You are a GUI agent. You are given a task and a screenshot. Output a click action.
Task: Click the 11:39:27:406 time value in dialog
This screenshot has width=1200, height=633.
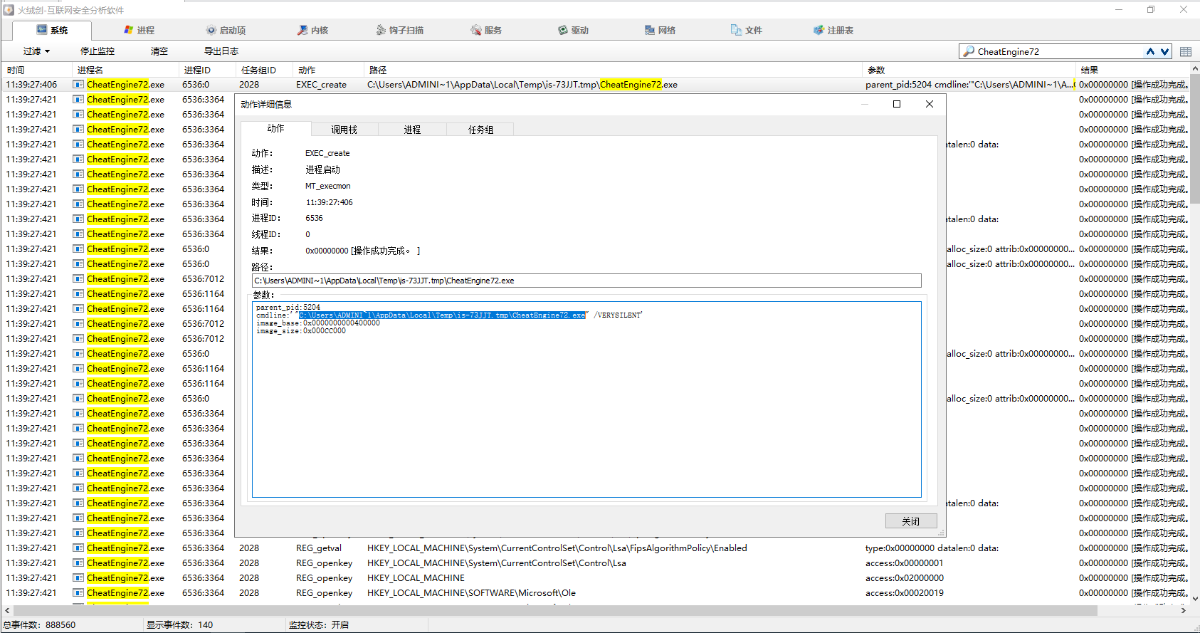click(329, 202)
